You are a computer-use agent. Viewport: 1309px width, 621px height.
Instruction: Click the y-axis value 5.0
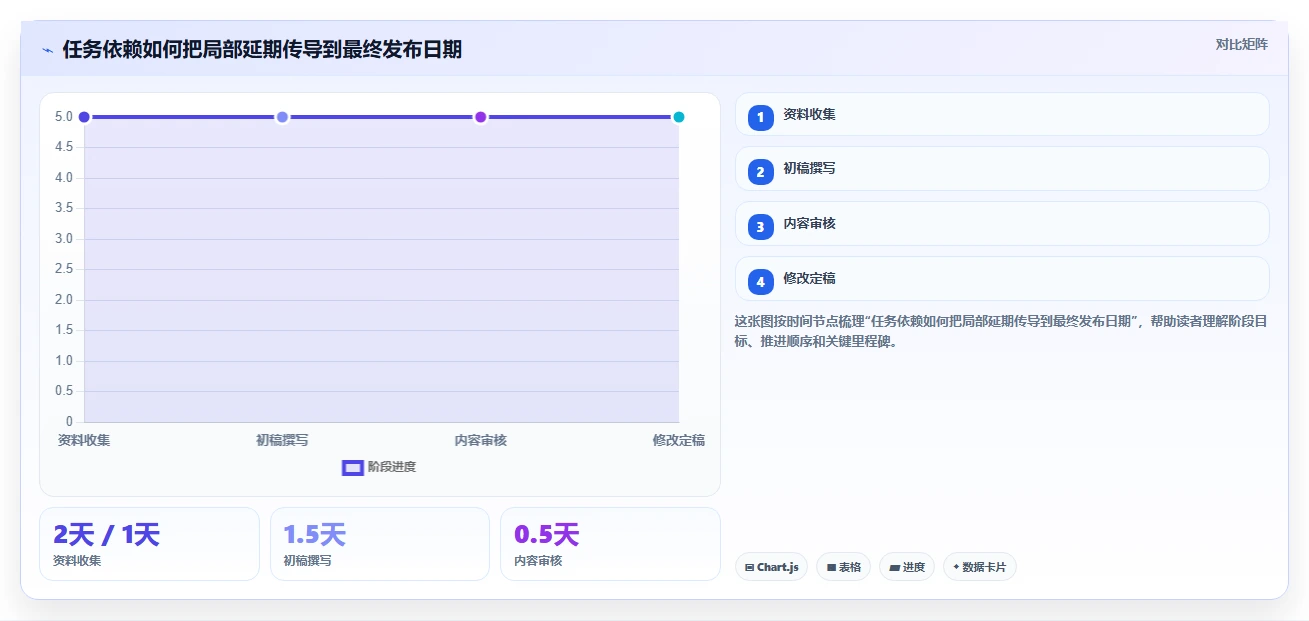[64, 117]
